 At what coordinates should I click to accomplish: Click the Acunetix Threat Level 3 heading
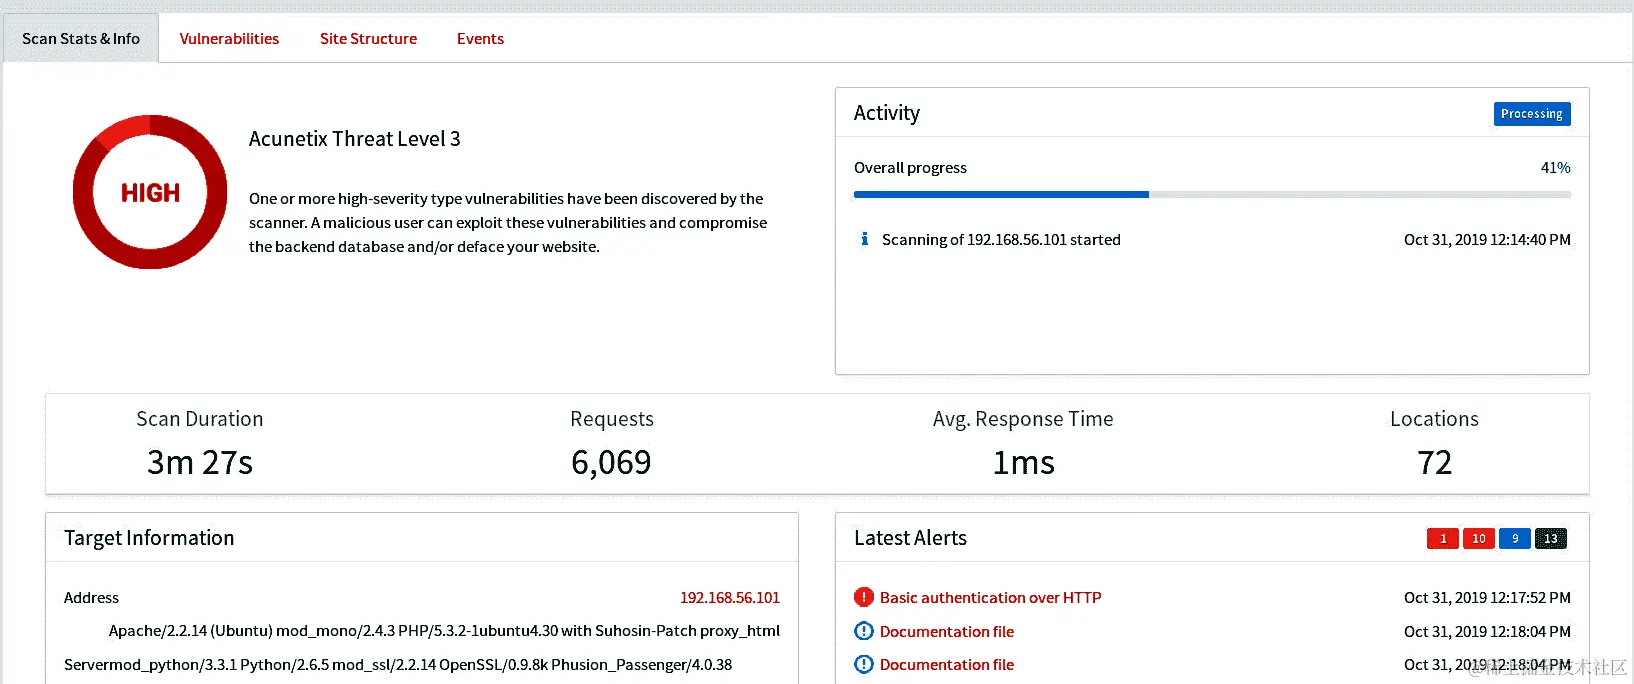(355, 139)
